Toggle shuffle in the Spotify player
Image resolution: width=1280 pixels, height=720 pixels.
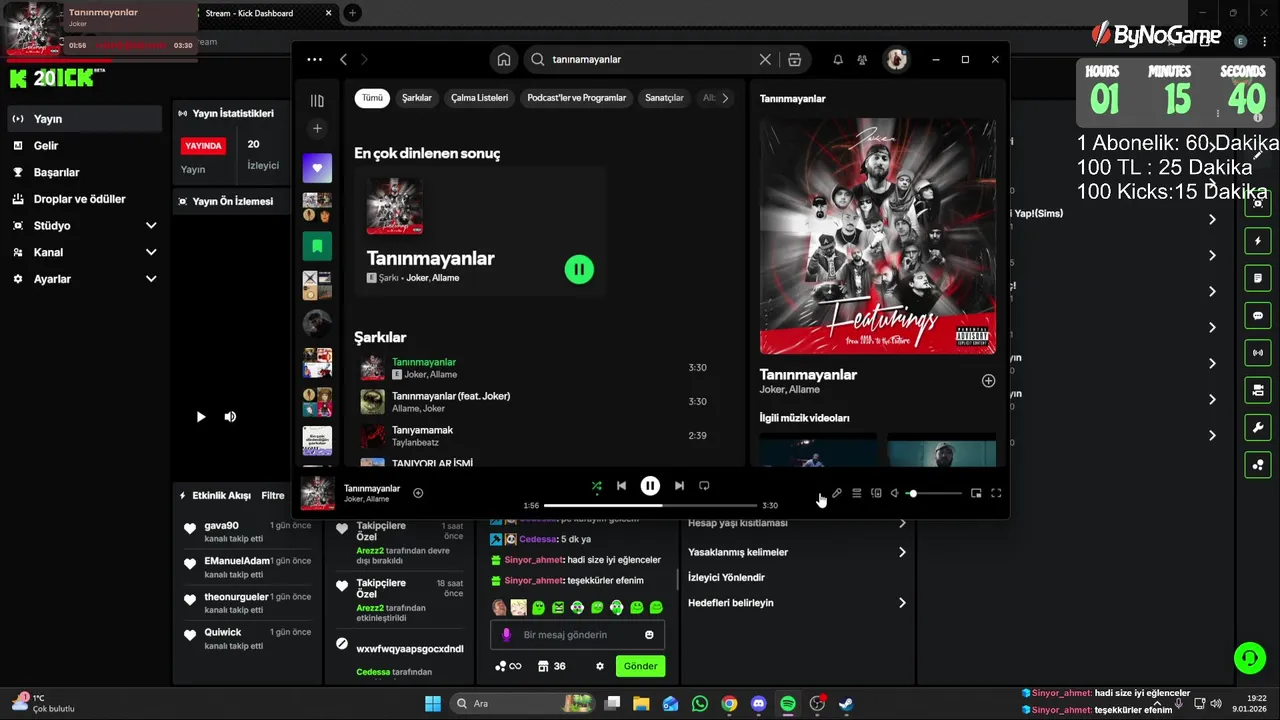[x=596, y=486]
